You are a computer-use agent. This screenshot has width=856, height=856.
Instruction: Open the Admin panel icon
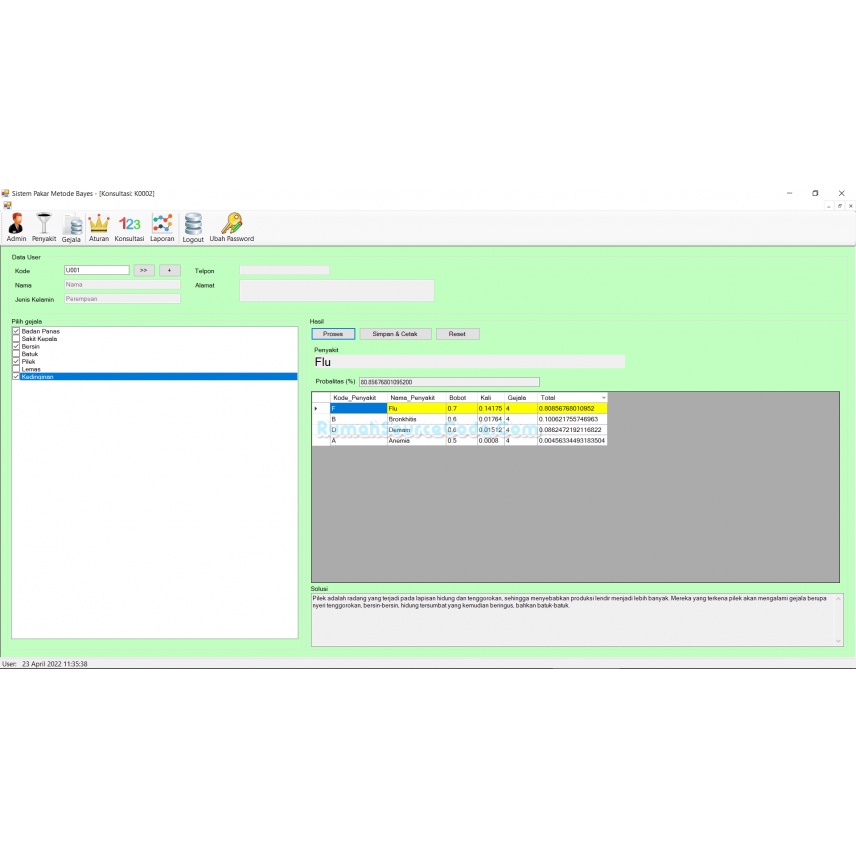[x=16, y=225]
